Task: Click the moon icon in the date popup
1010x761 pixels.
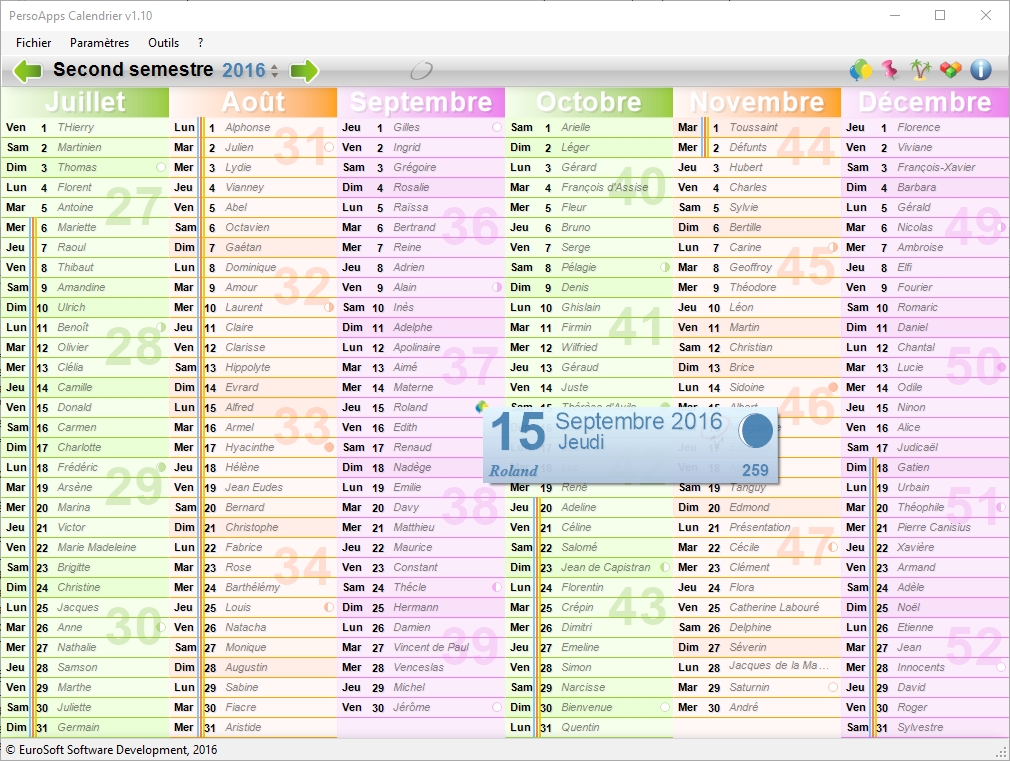Action: 755,431
